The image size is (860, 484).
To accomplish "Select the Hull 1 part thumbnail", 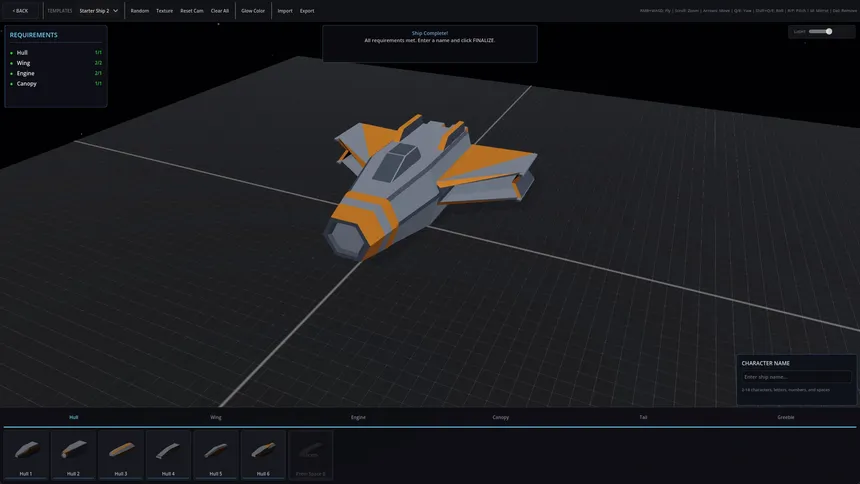I will (25, 454).
